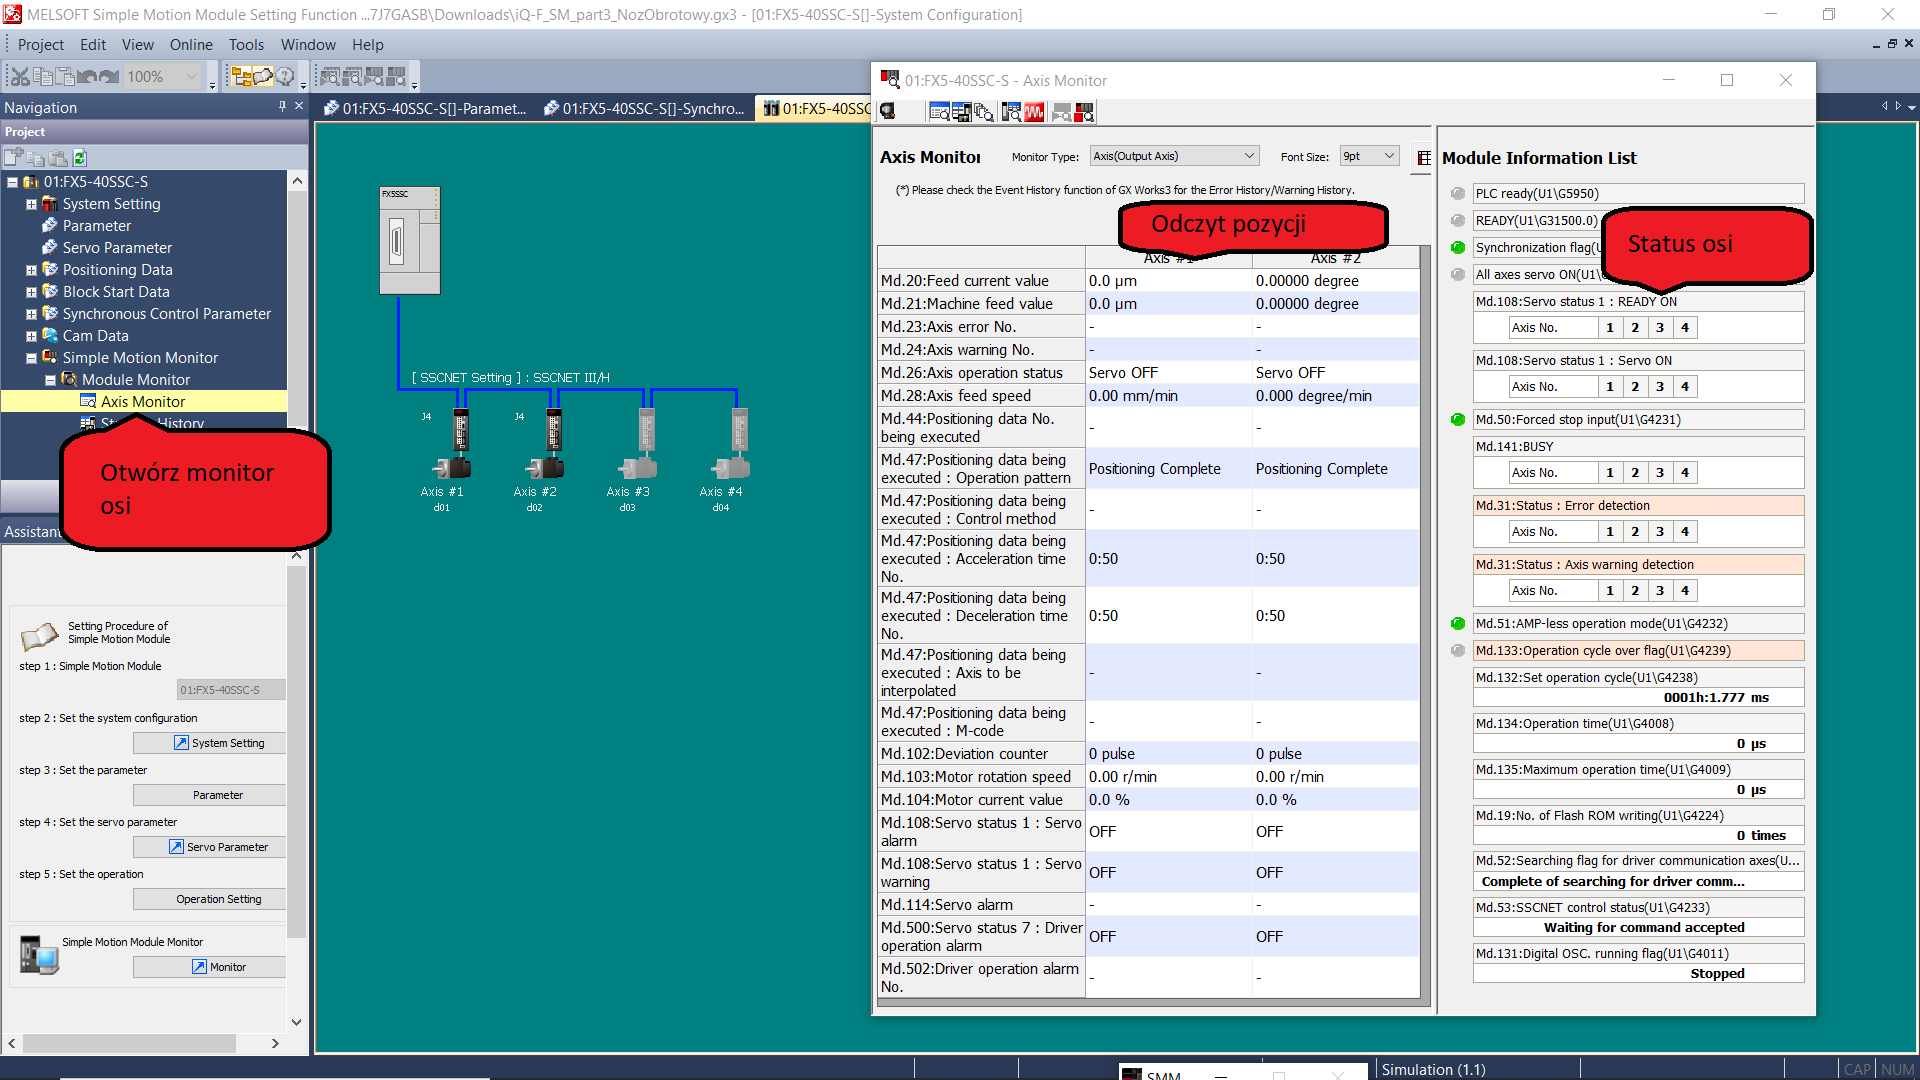Click Axis No. 3 under Md.141:BUSY
Viewport: 1920px width, 1080px height.
pos(1660,473)
